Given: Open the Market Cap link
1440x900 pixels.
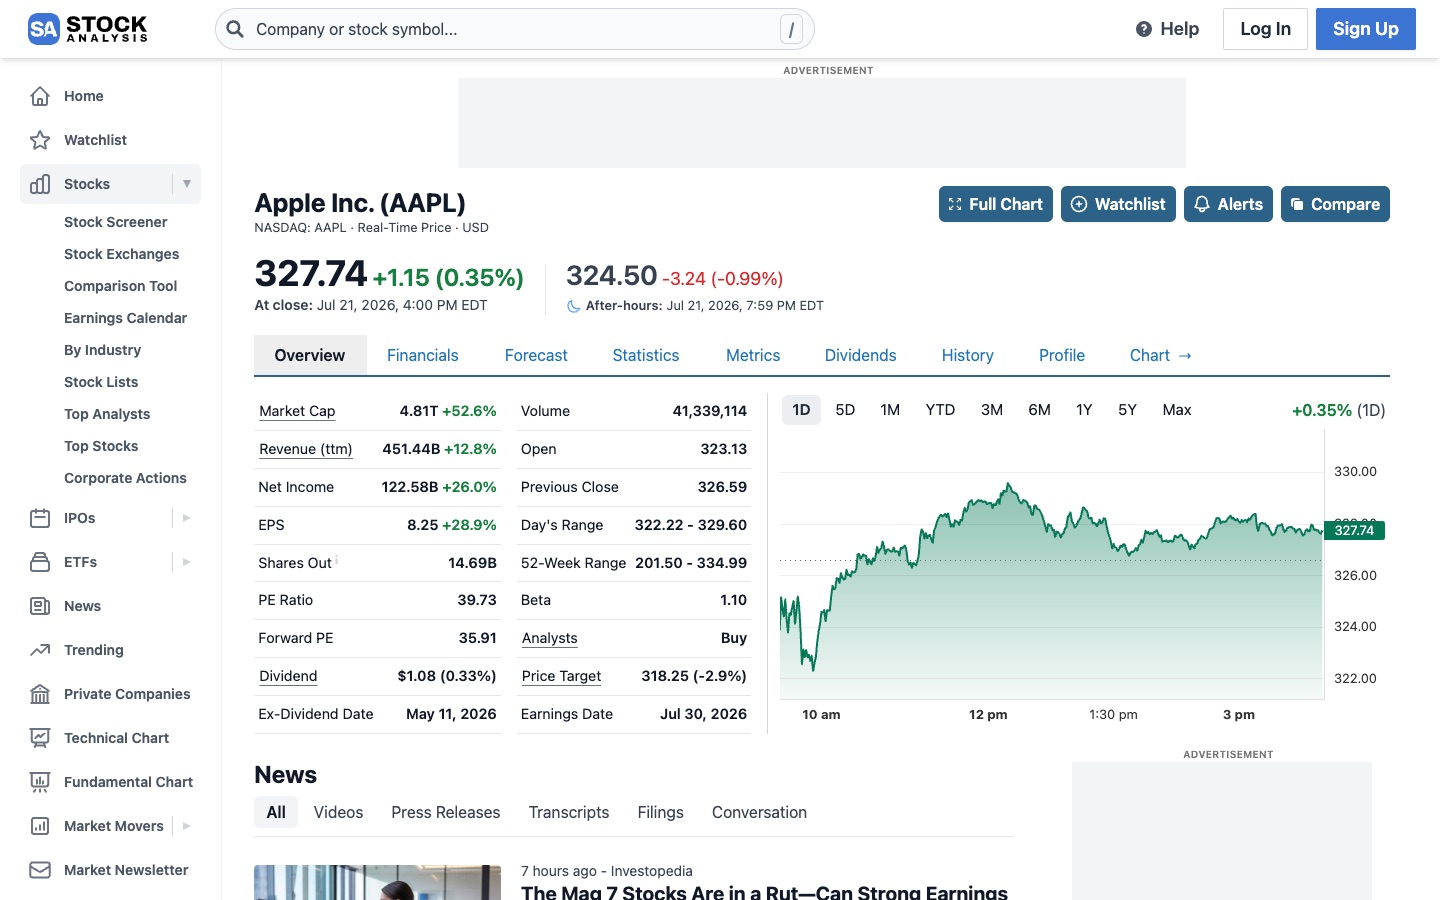Looking at the screenshot, I should click(297, 411).
